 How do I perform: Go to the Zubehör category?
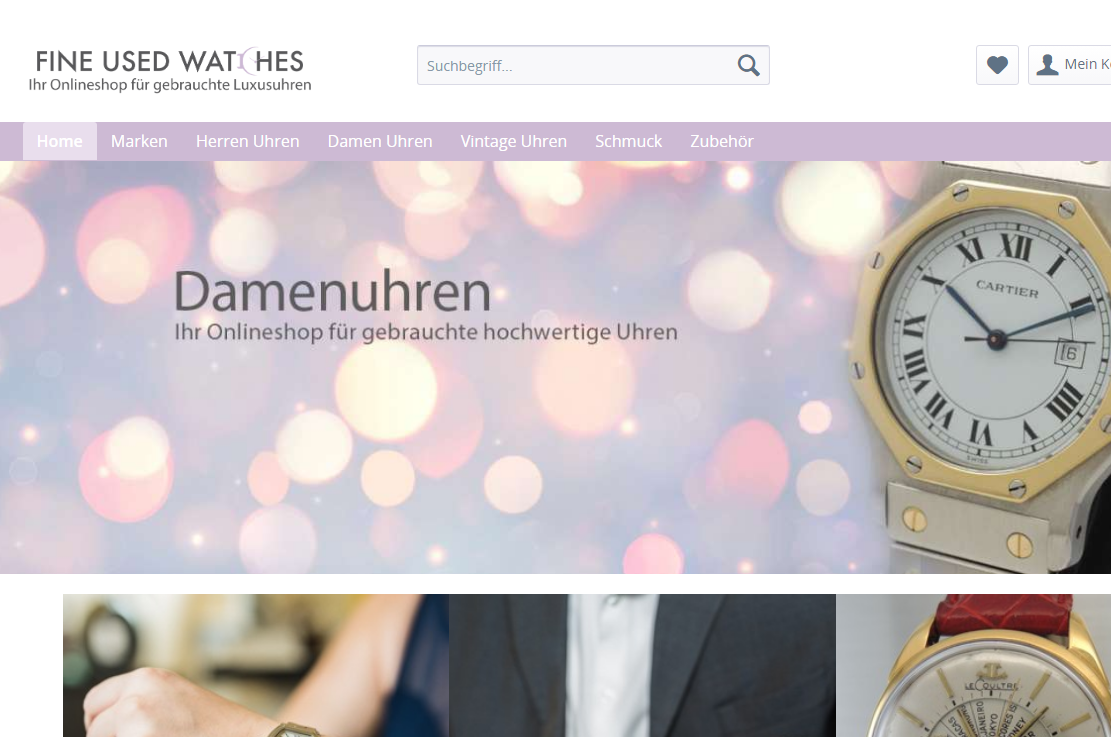coord(722,141)
